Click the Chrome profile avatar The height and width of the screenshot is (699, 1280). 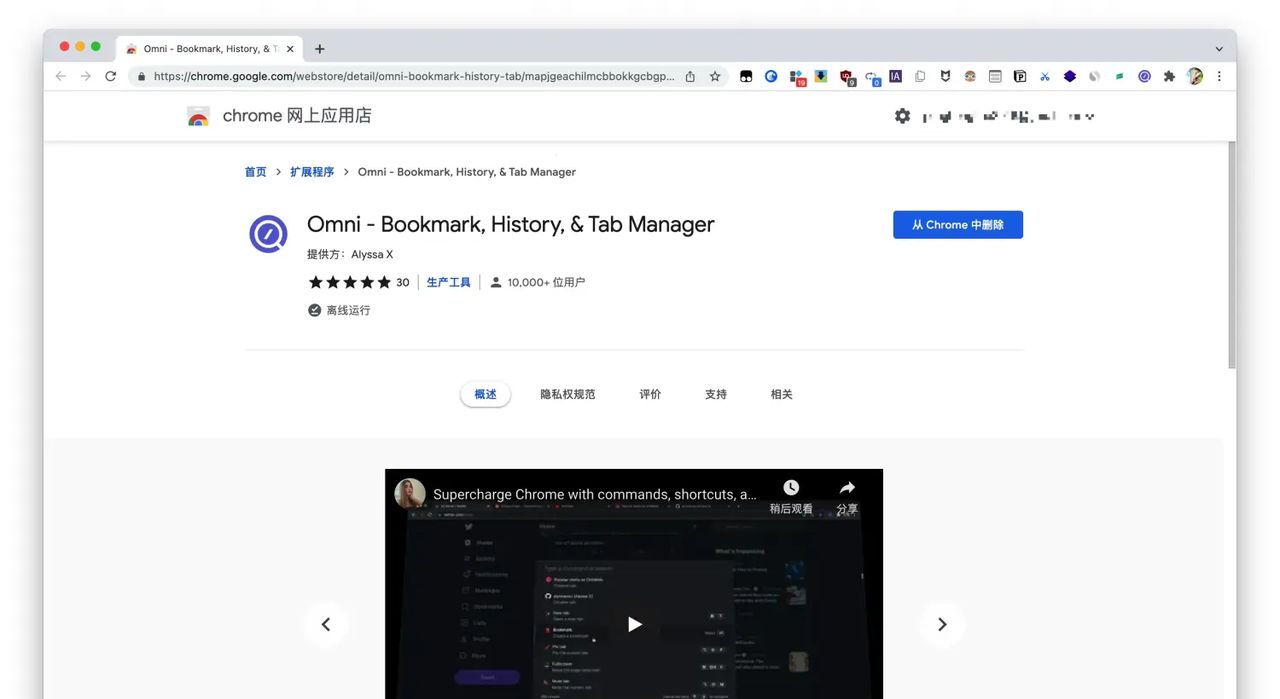point(1195,76)
